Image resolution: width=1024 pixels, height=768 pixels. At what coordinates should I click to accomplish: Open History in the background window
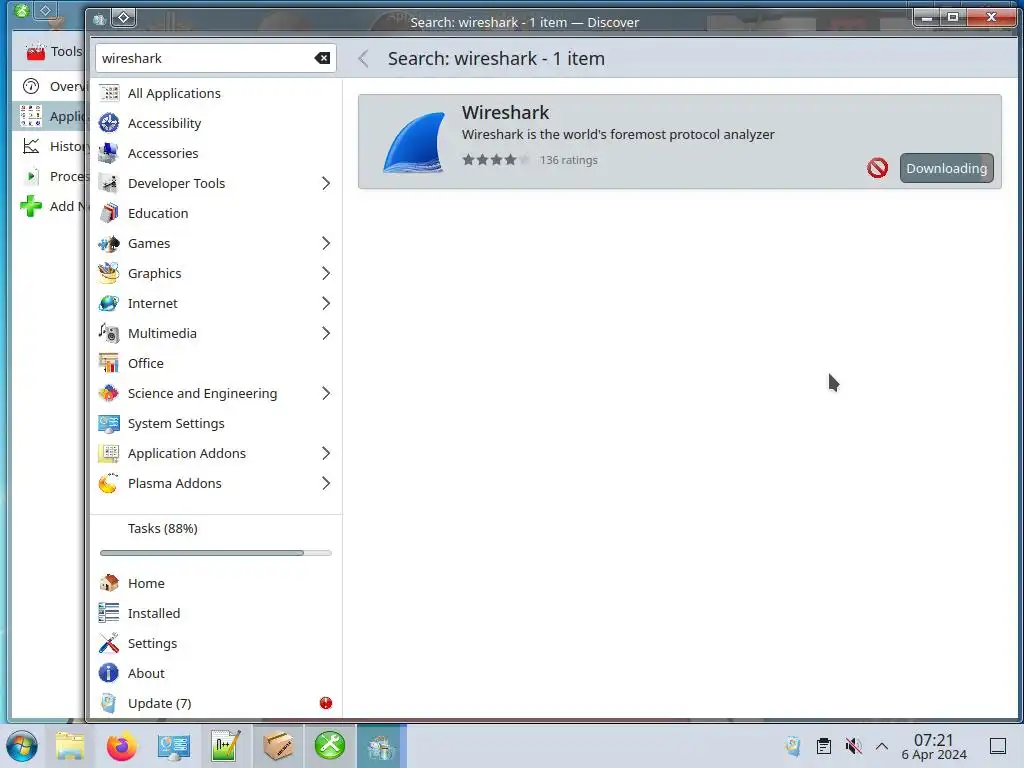point(49,146)
